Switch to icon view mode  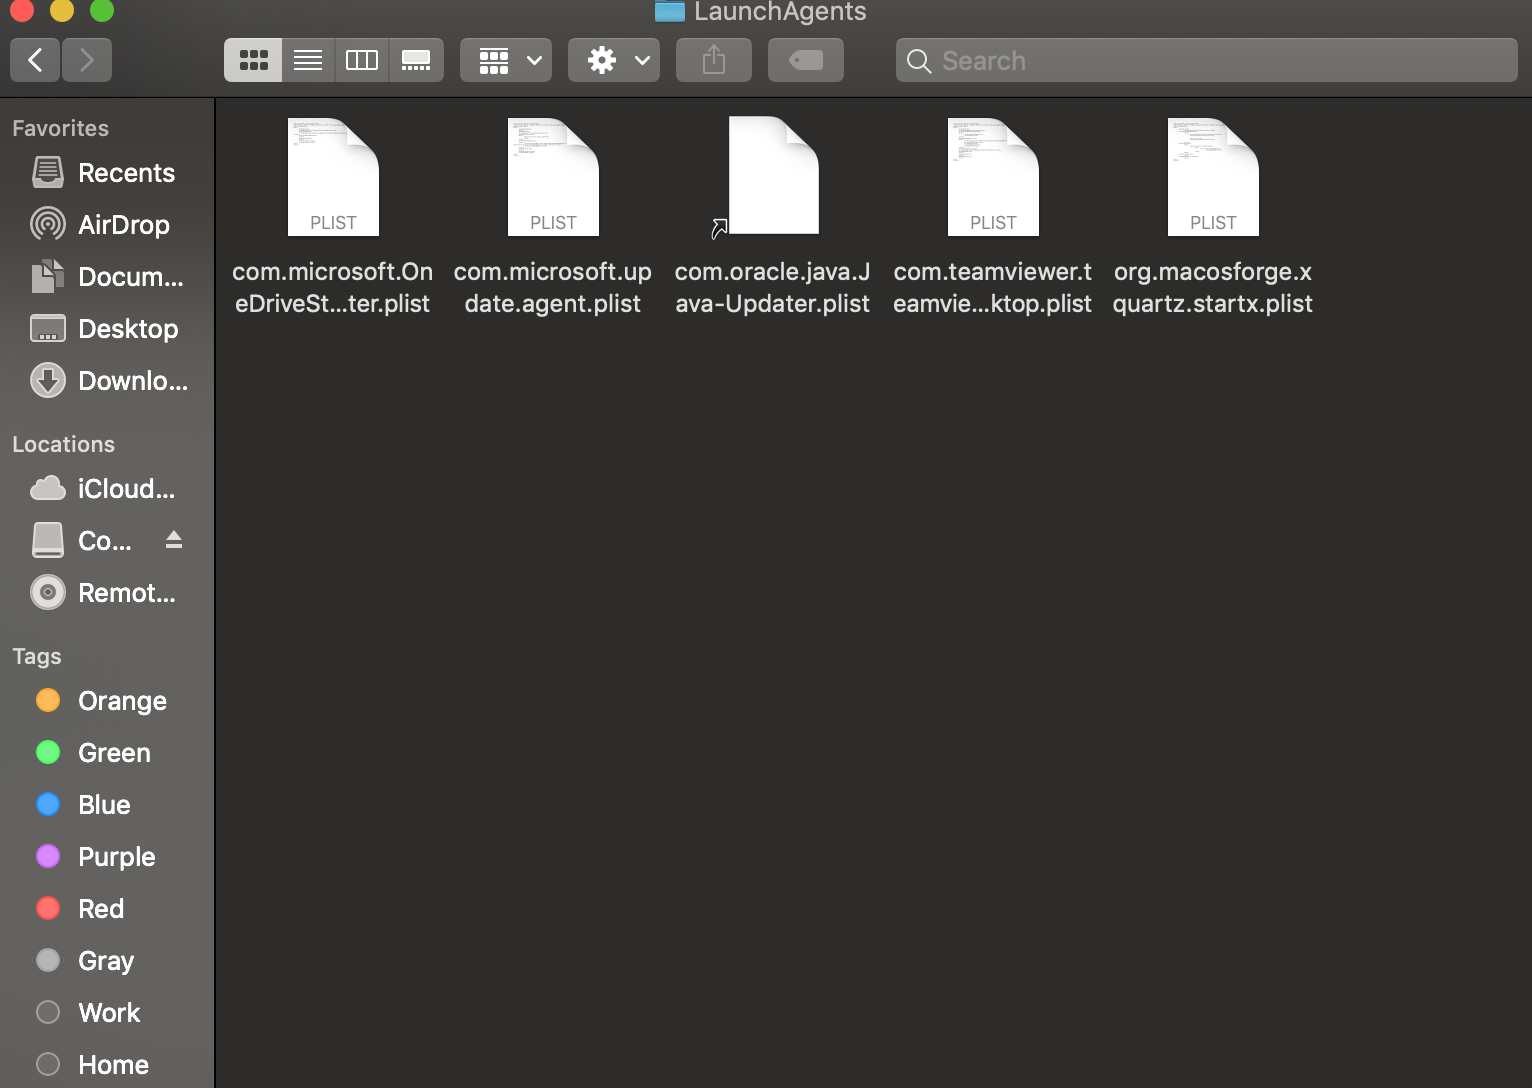[252, 60]
